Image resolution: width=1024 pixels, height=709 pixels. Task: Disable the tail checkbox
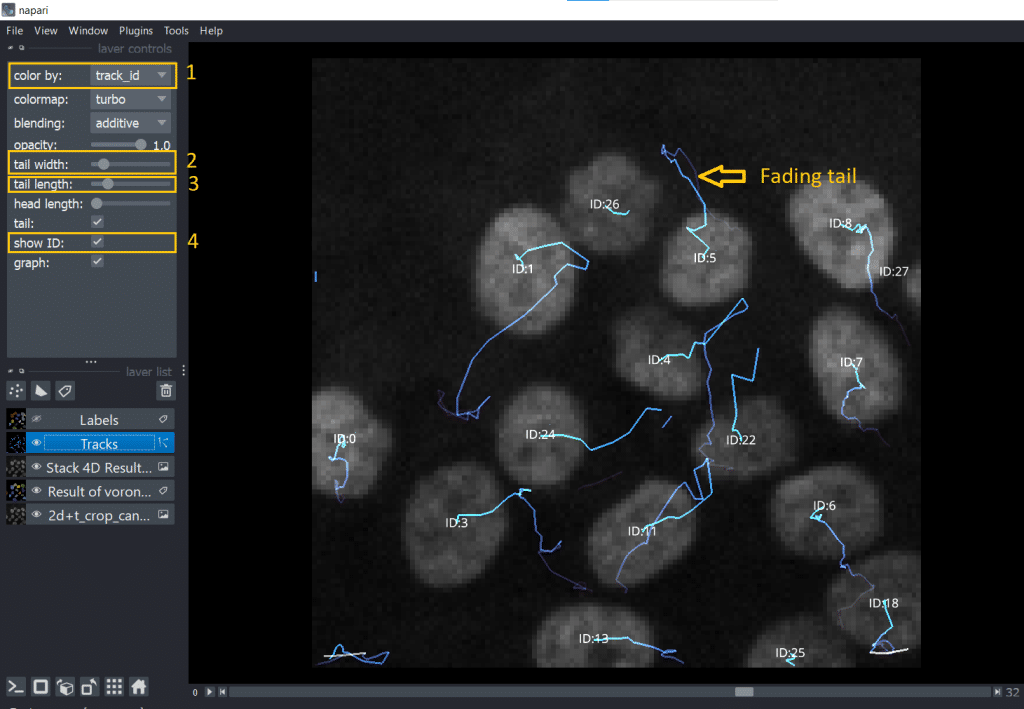pyautogui.click(x=97, y=222)
